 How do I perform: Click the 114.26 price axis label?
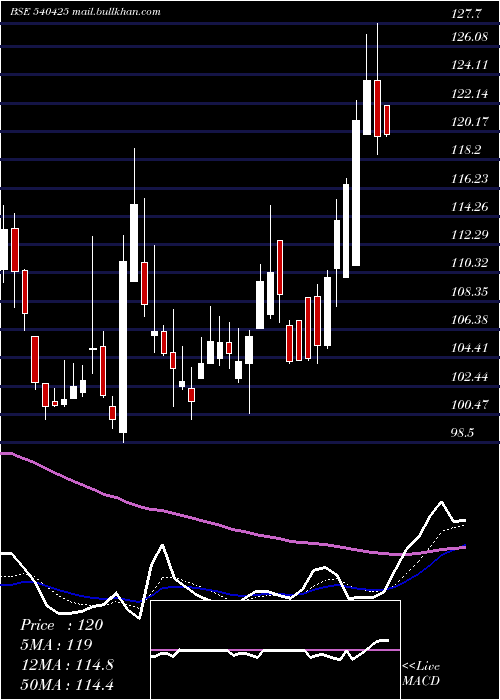pos(470,207)
